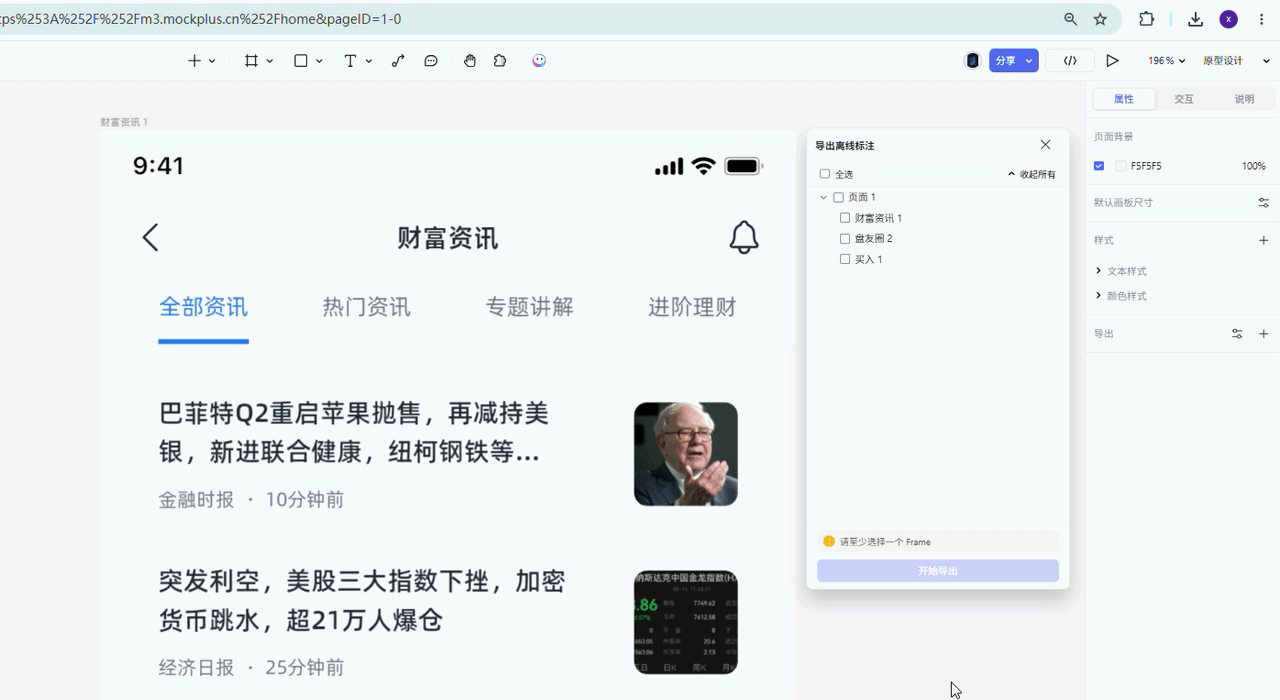Bookmark page with the star icon
Viewport: 1280px width, 700px height.
click(x=1100, y=19)
